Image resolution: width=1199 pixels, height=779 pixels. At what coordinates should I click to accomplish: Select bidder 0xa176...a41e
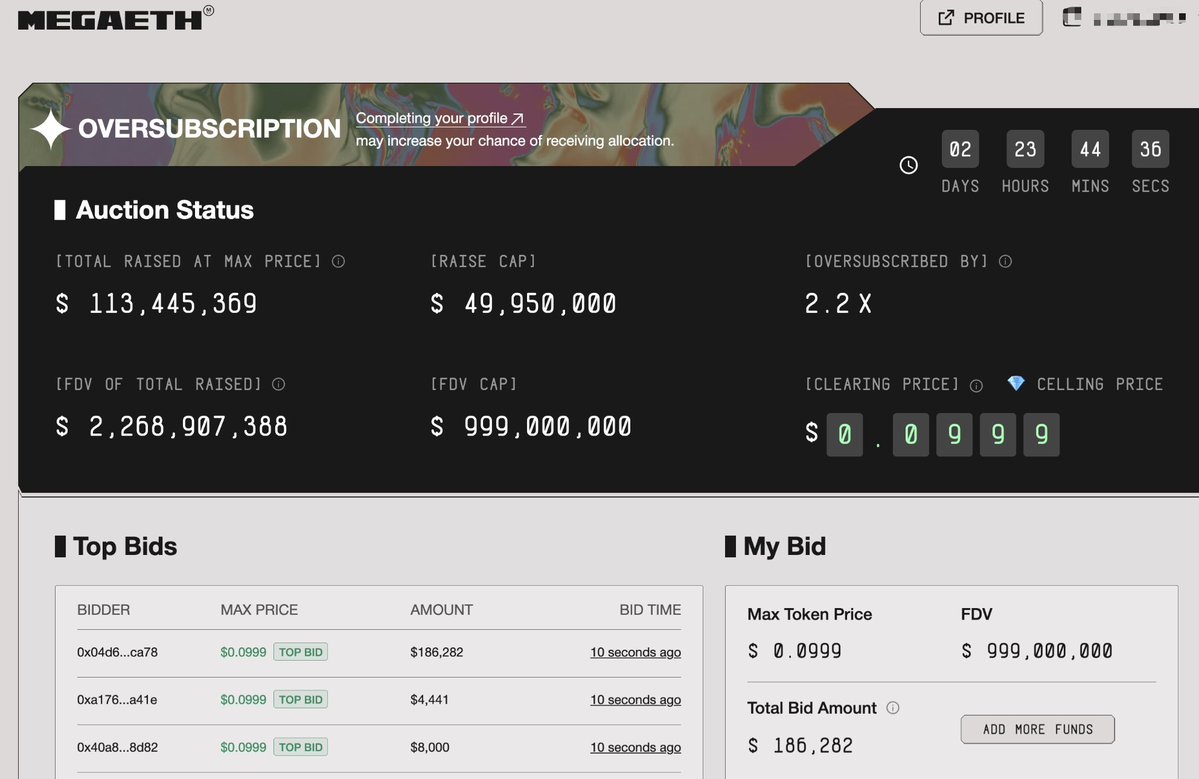117,699
